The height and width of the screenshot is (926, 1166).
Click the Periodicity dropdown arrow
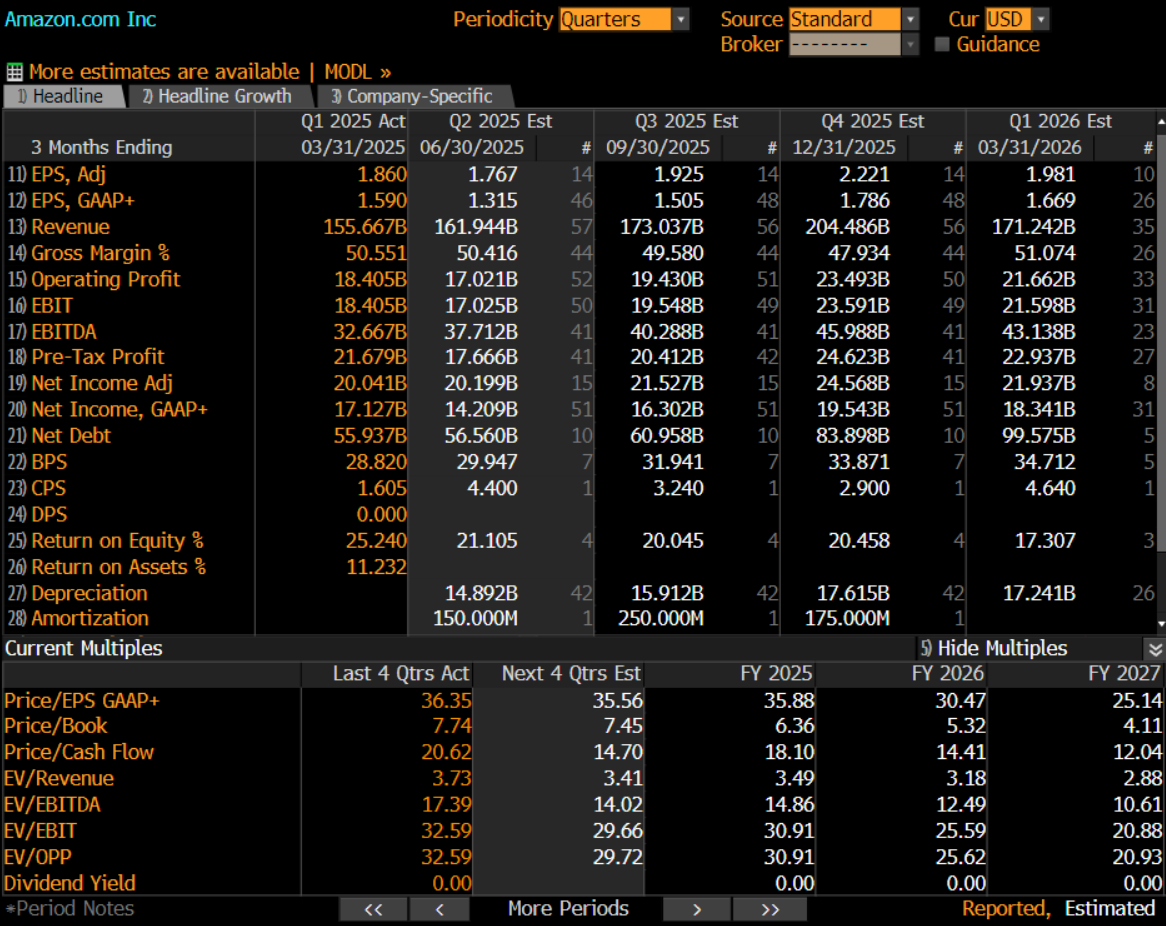point(680,19)
